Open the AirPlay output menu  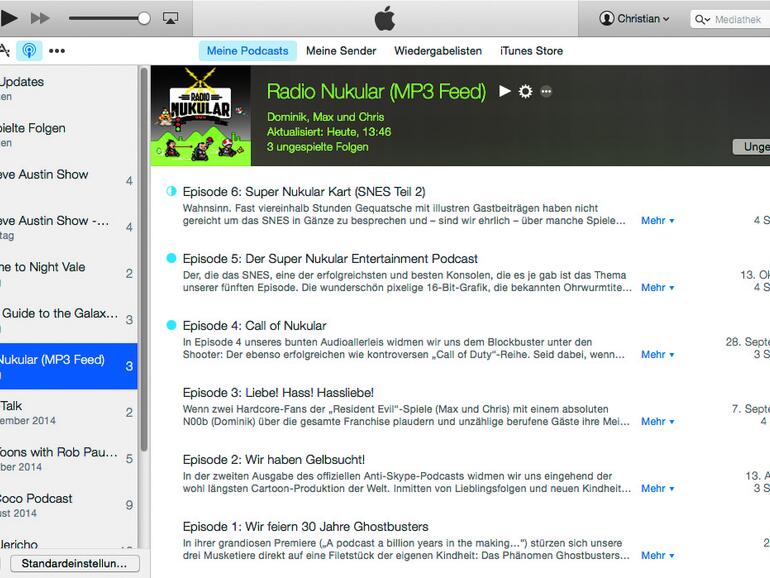pos(170,18)
